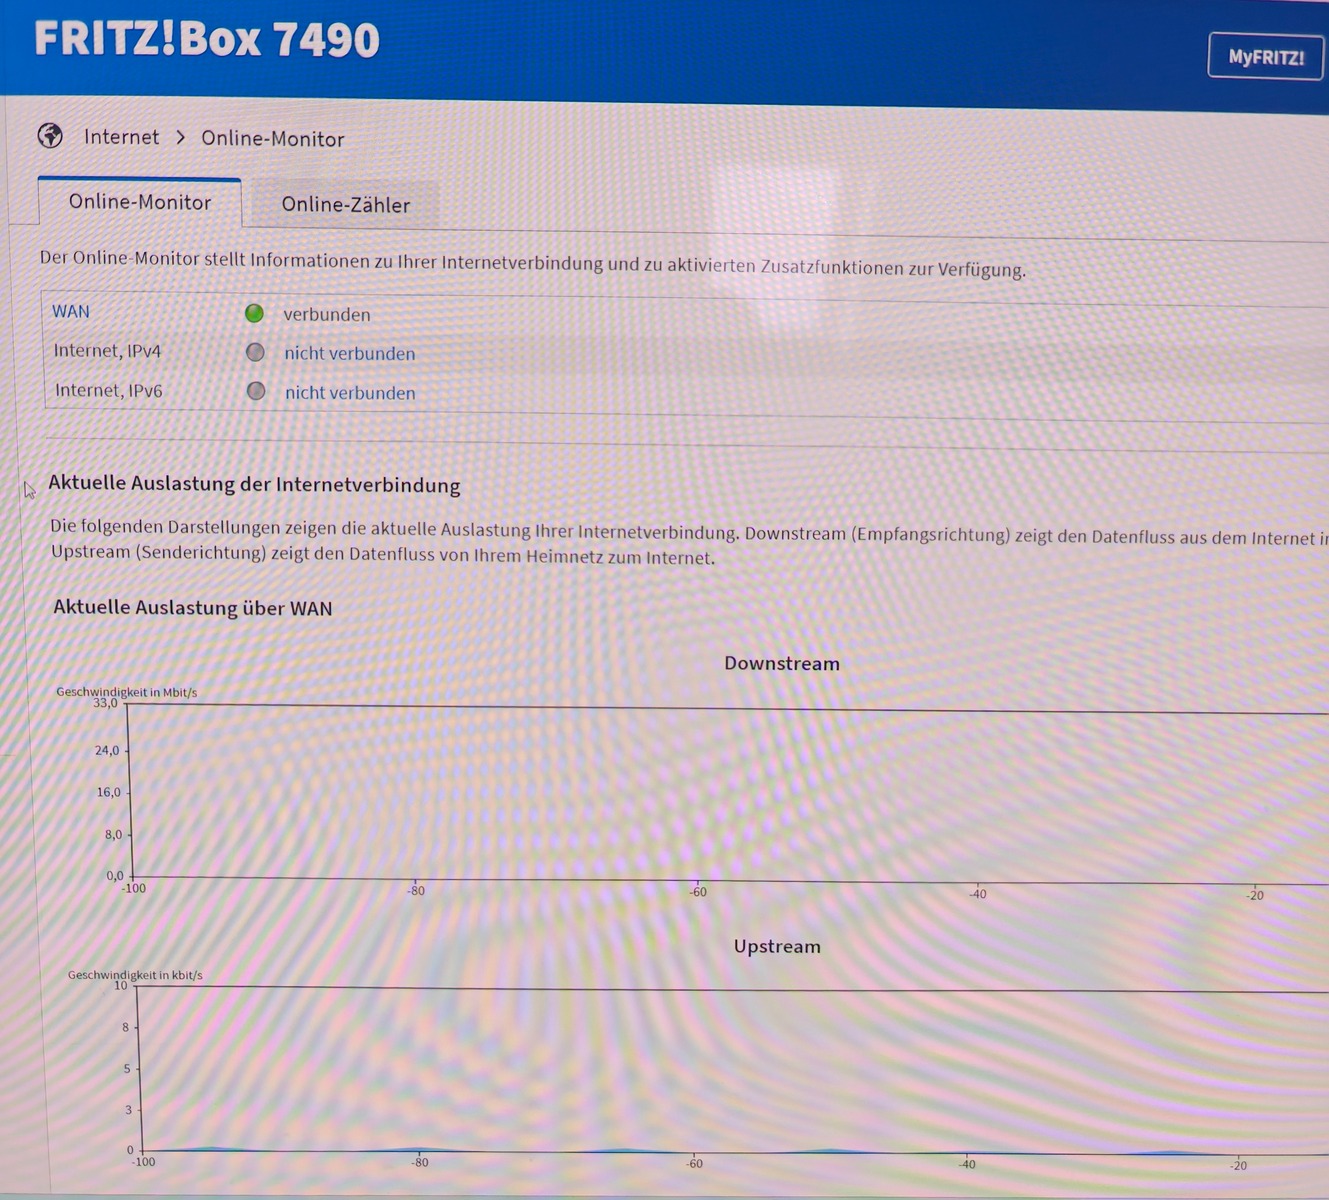1329x1200 pixels.
Task: Click the description sentence starting 'Der Online-Monitor stellt'
Action: click(x=533, y=264)
